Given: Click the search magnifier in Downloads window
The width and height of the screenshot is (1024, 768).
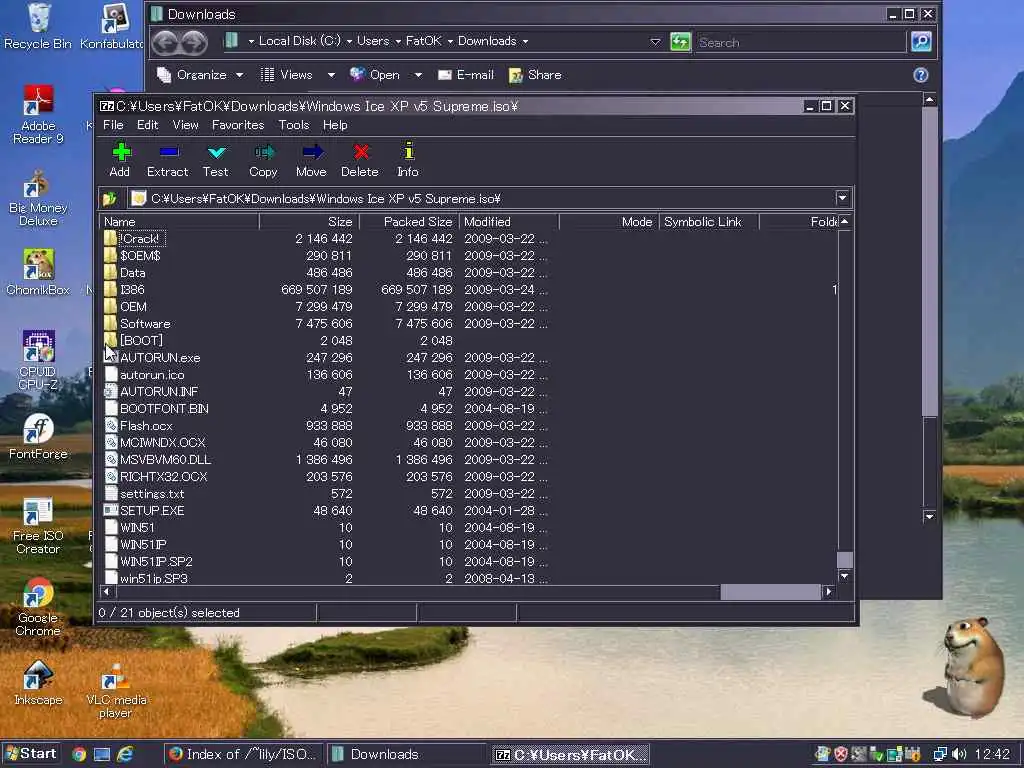Looking at the screenshot, I should coord(921,42).
